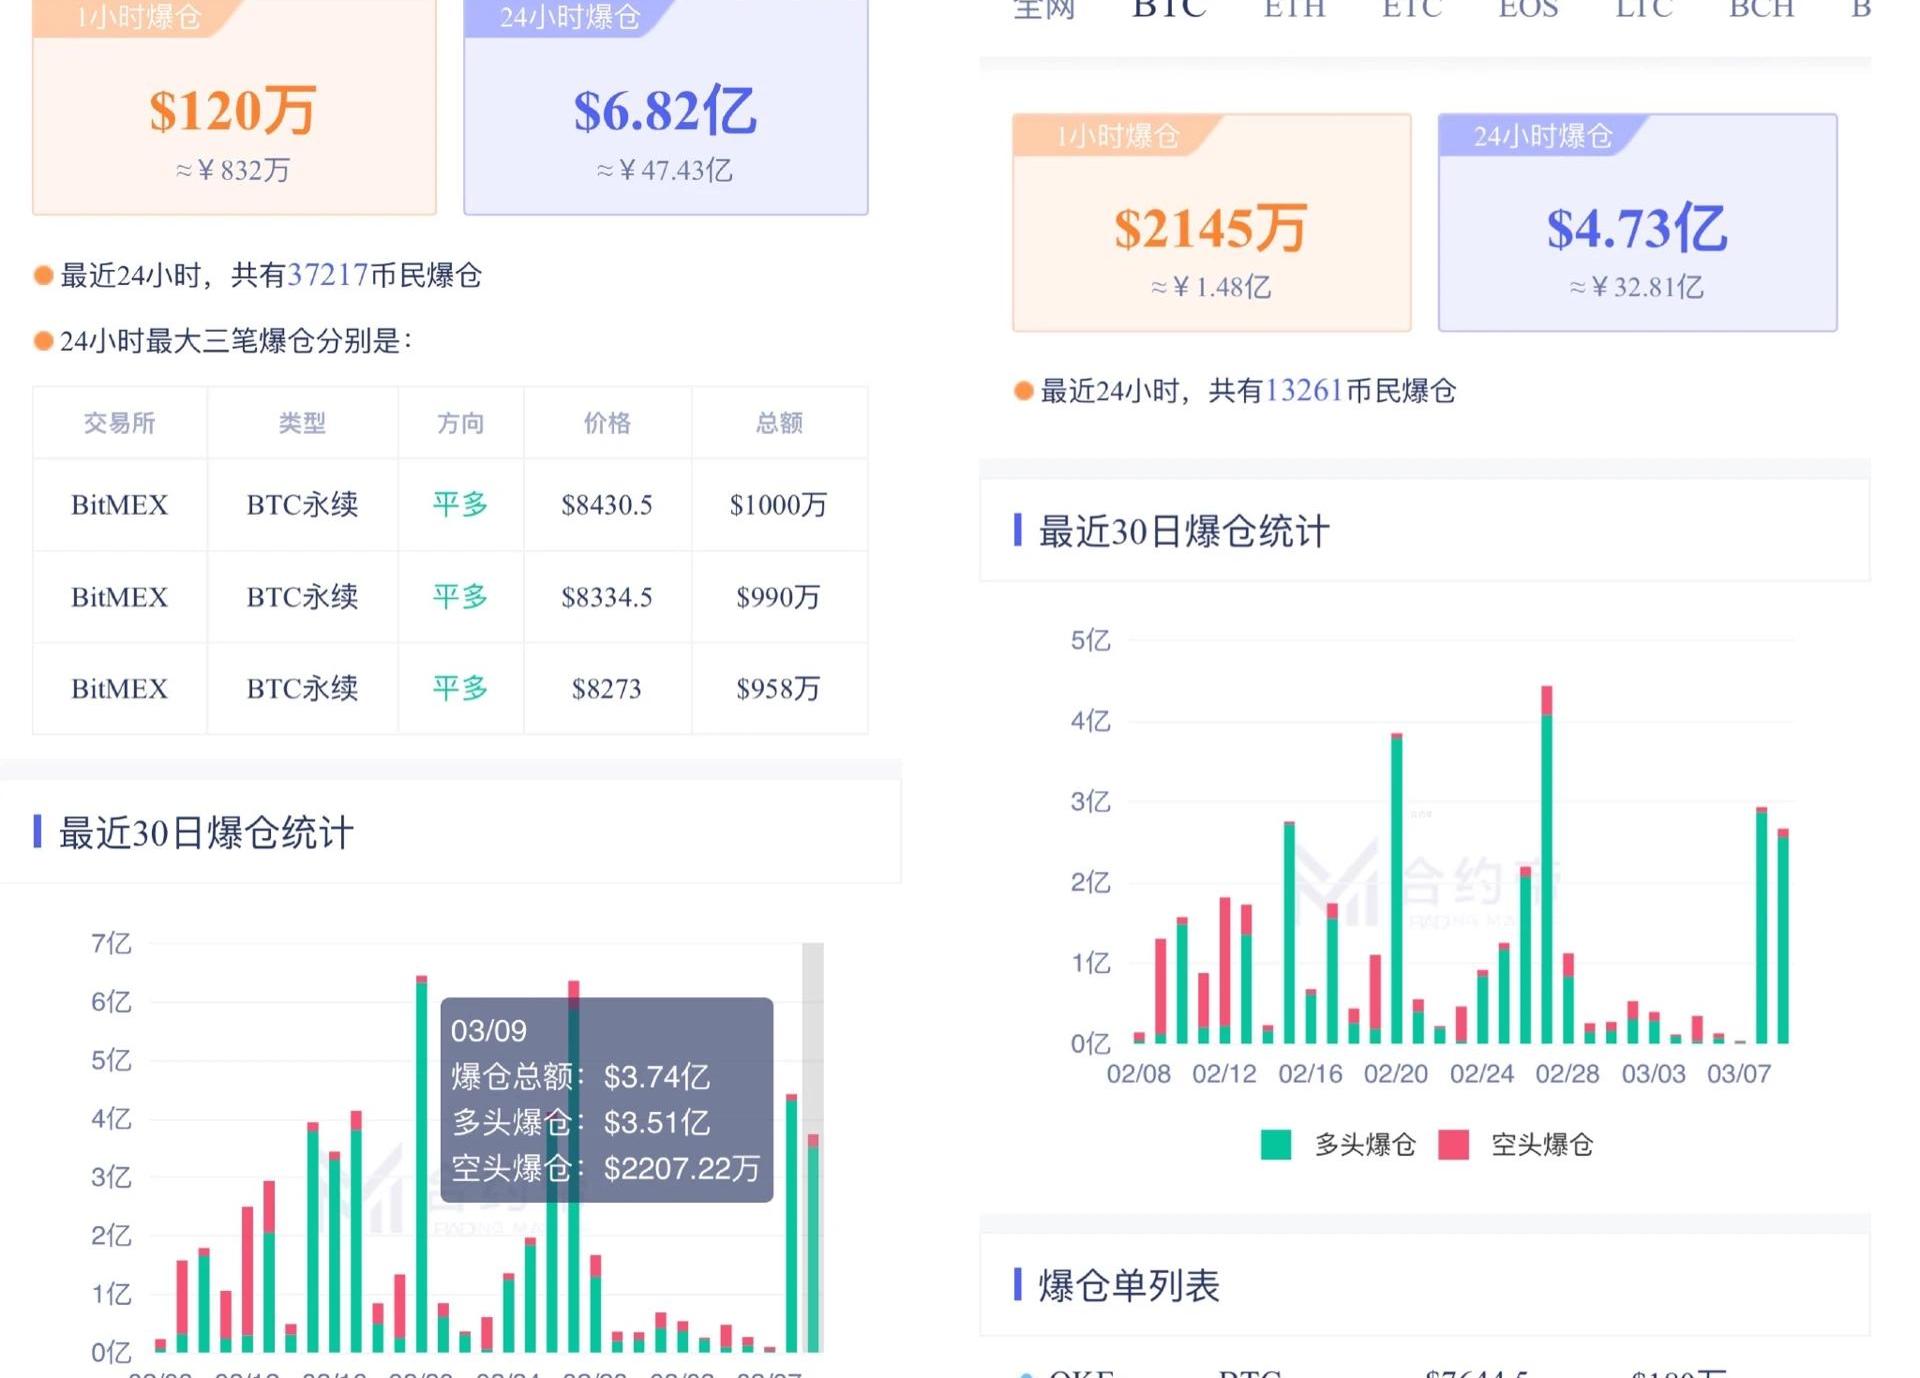Click the 02/20 axis label in BTC chart
The width and height of the screenshot is (1920, 1378).
point(1396,1074)
